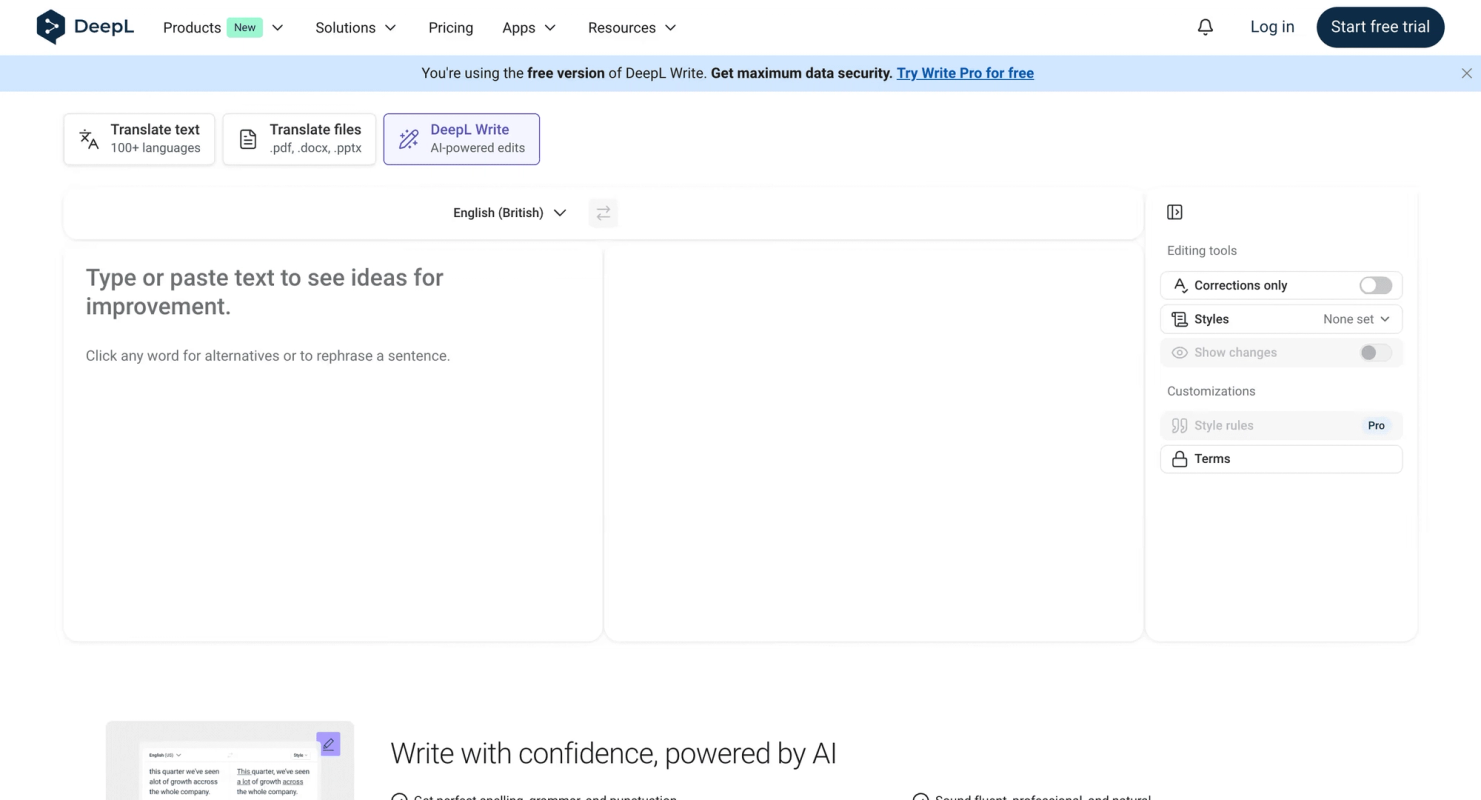Click the demo preview thumbnail image
Screen dimensions: 1481x800
coord(230,761)
